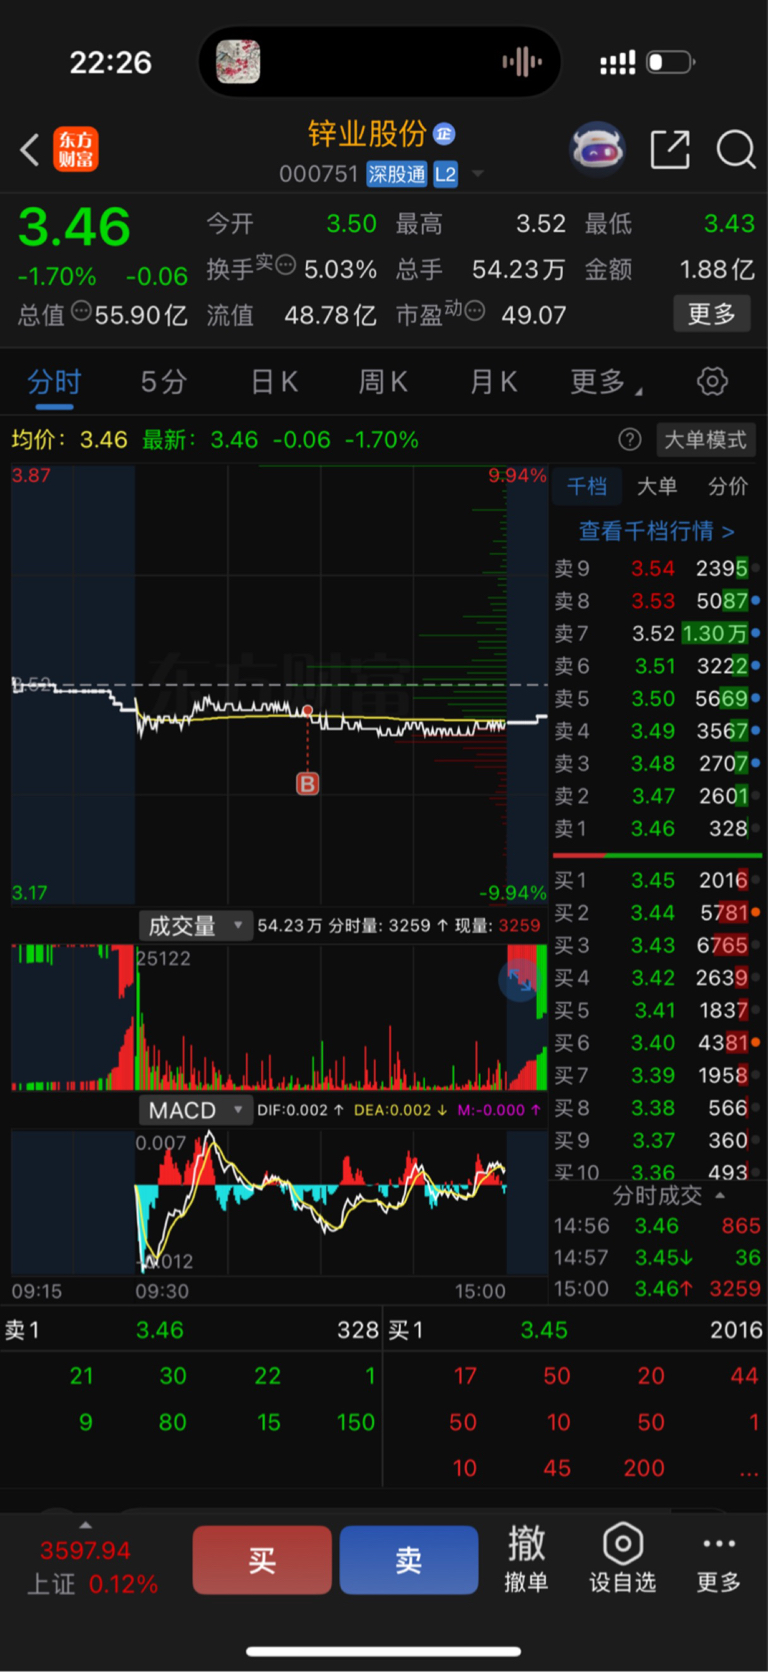Expand the 上证 index arrow
The image size is (768, 1672).
[x=85, y=1525]
